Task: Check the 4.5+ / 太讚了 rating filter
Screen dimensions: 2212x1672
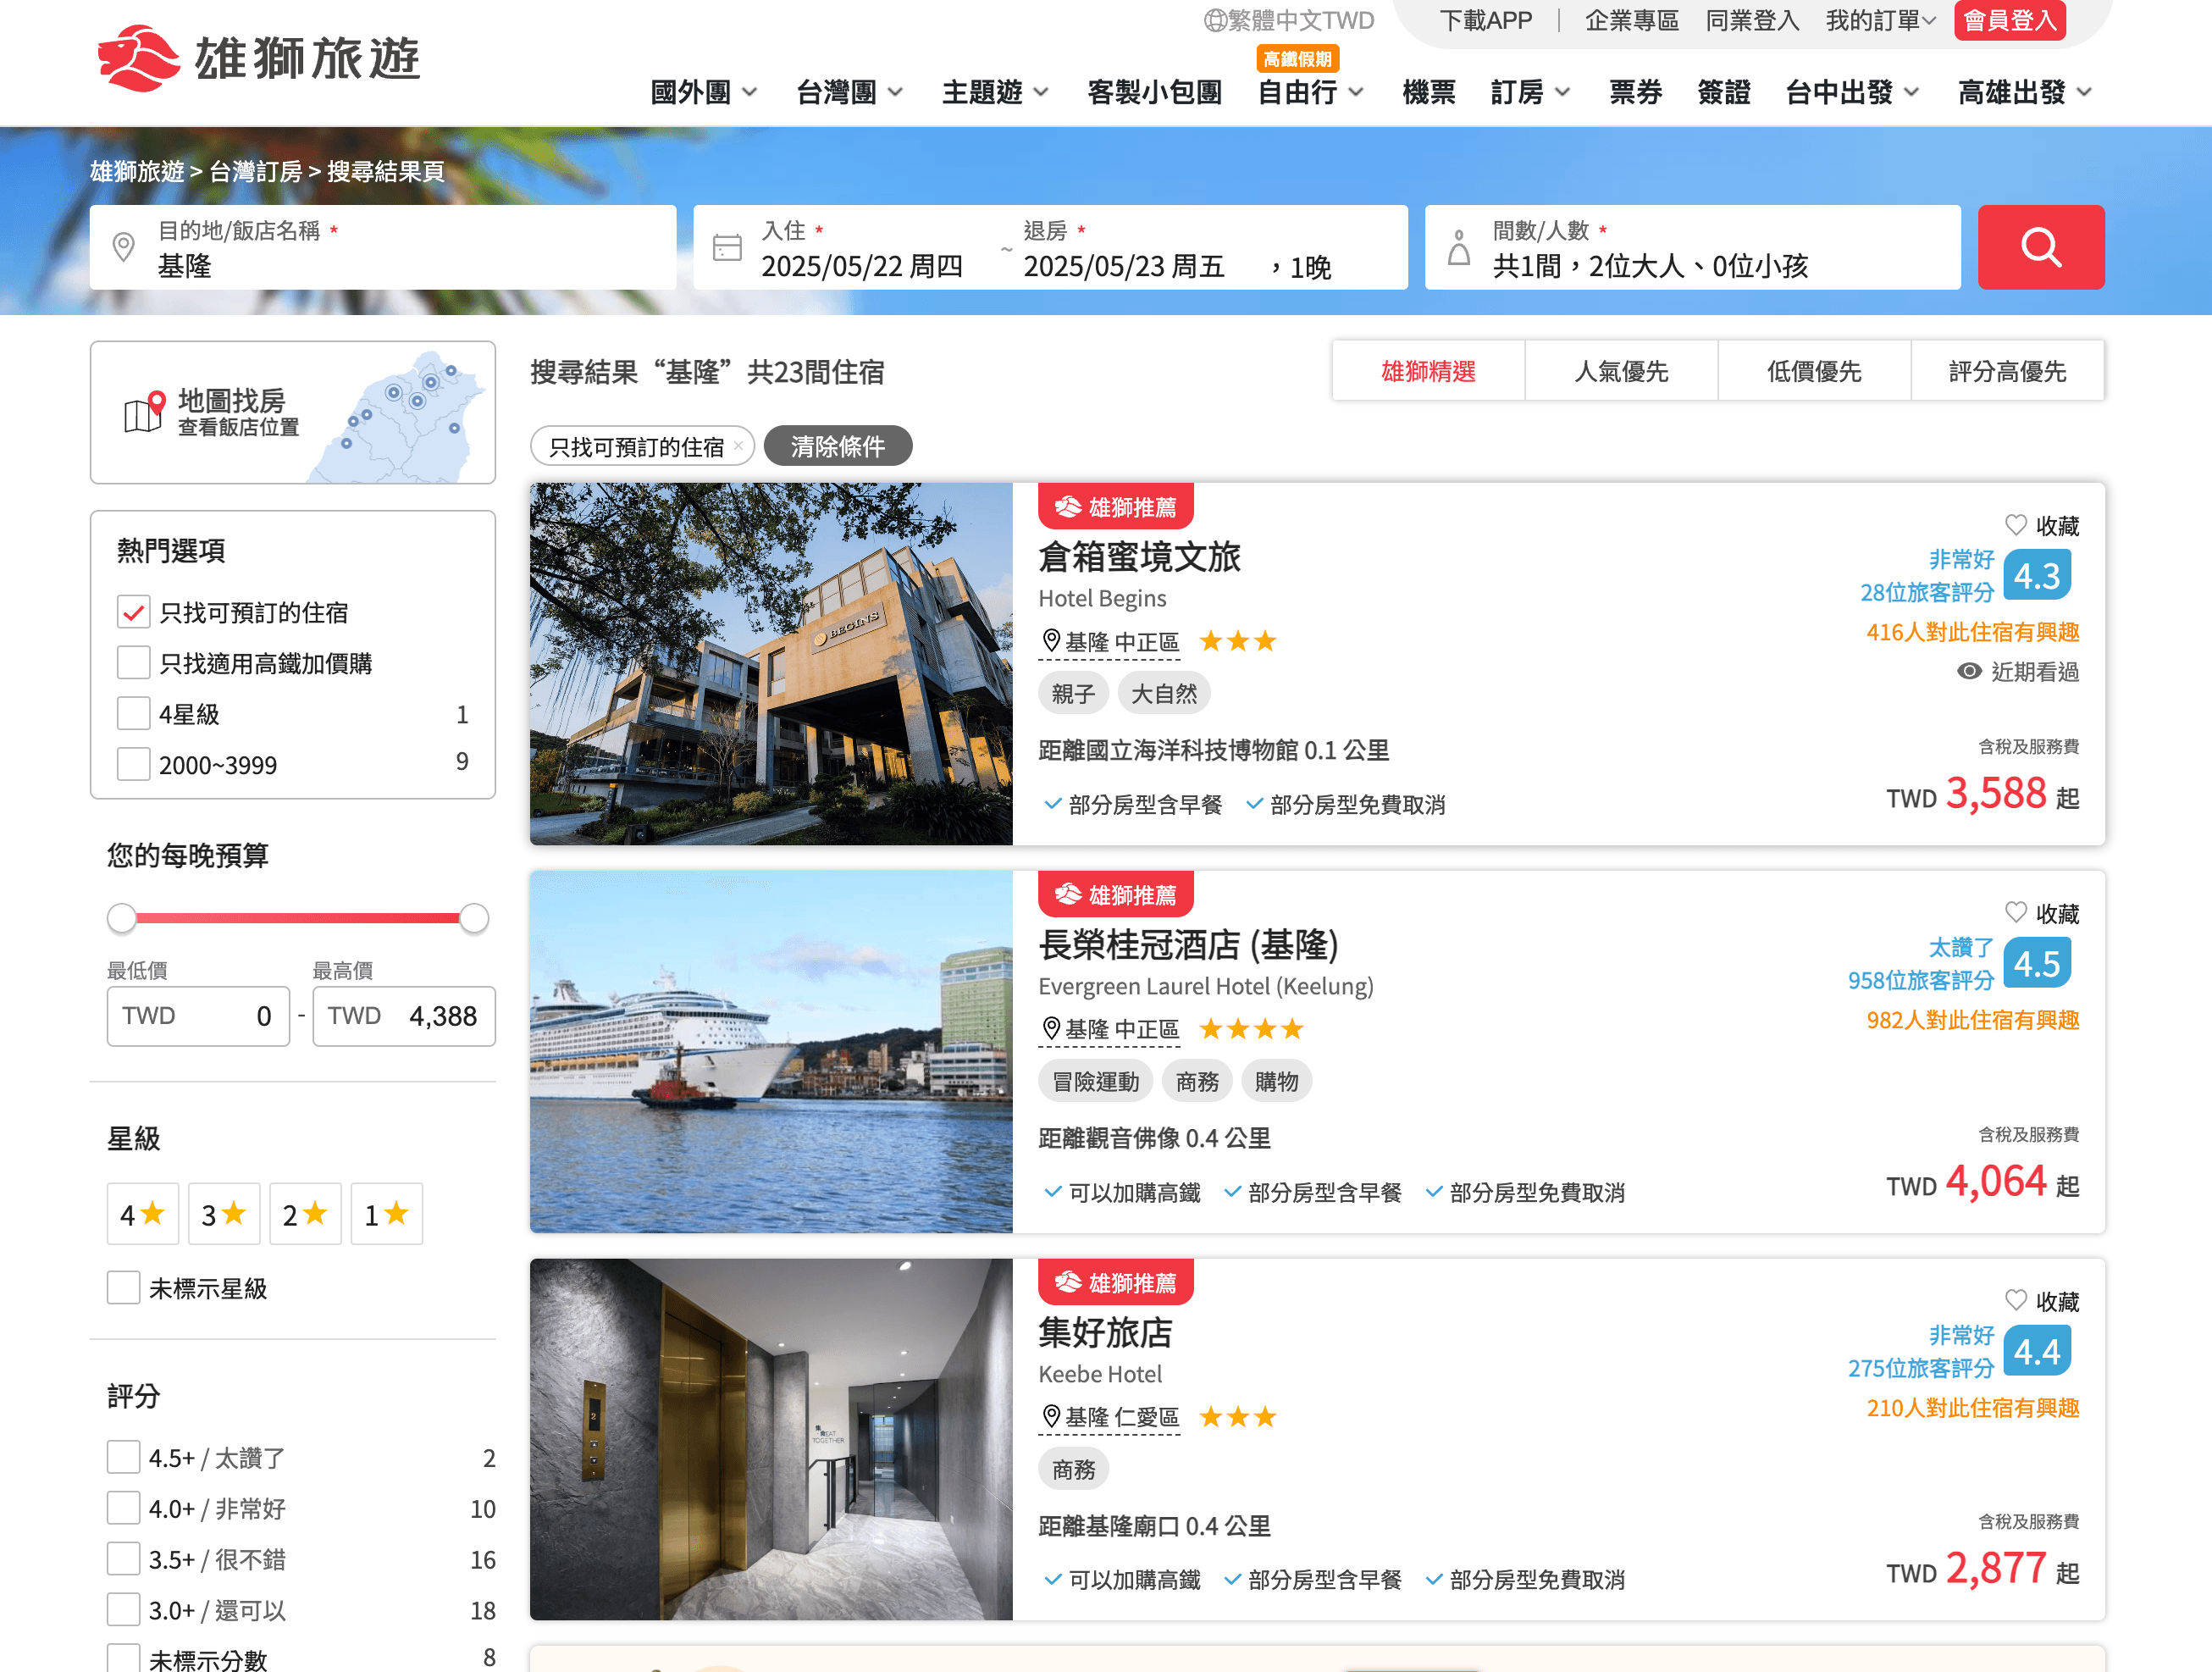Action: 124,1457
